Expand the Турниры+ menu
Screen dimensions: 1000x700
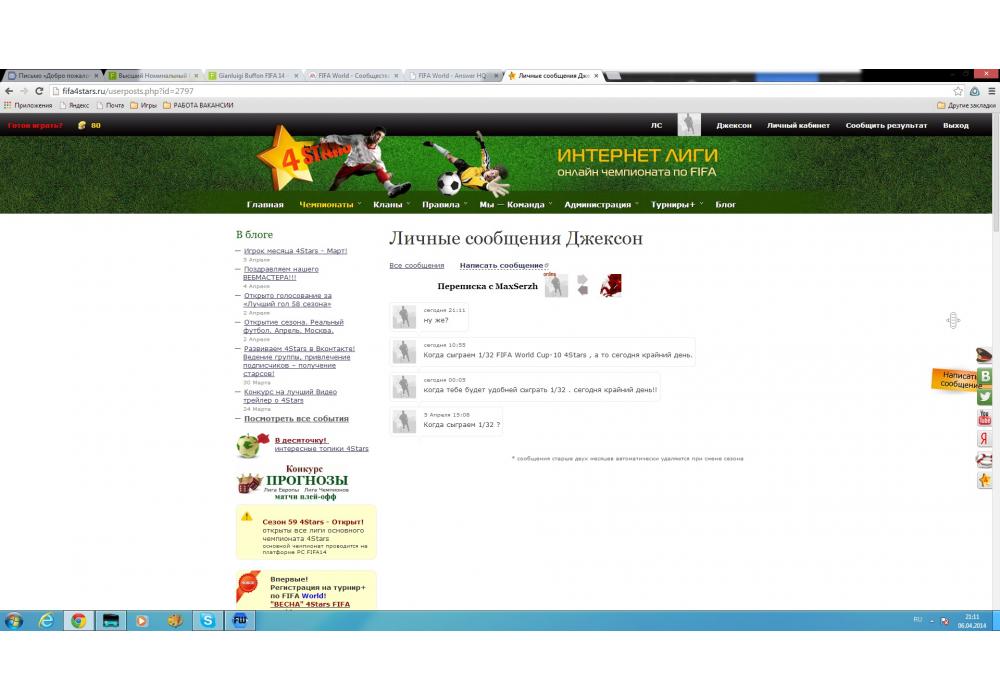tap(676, 204)
